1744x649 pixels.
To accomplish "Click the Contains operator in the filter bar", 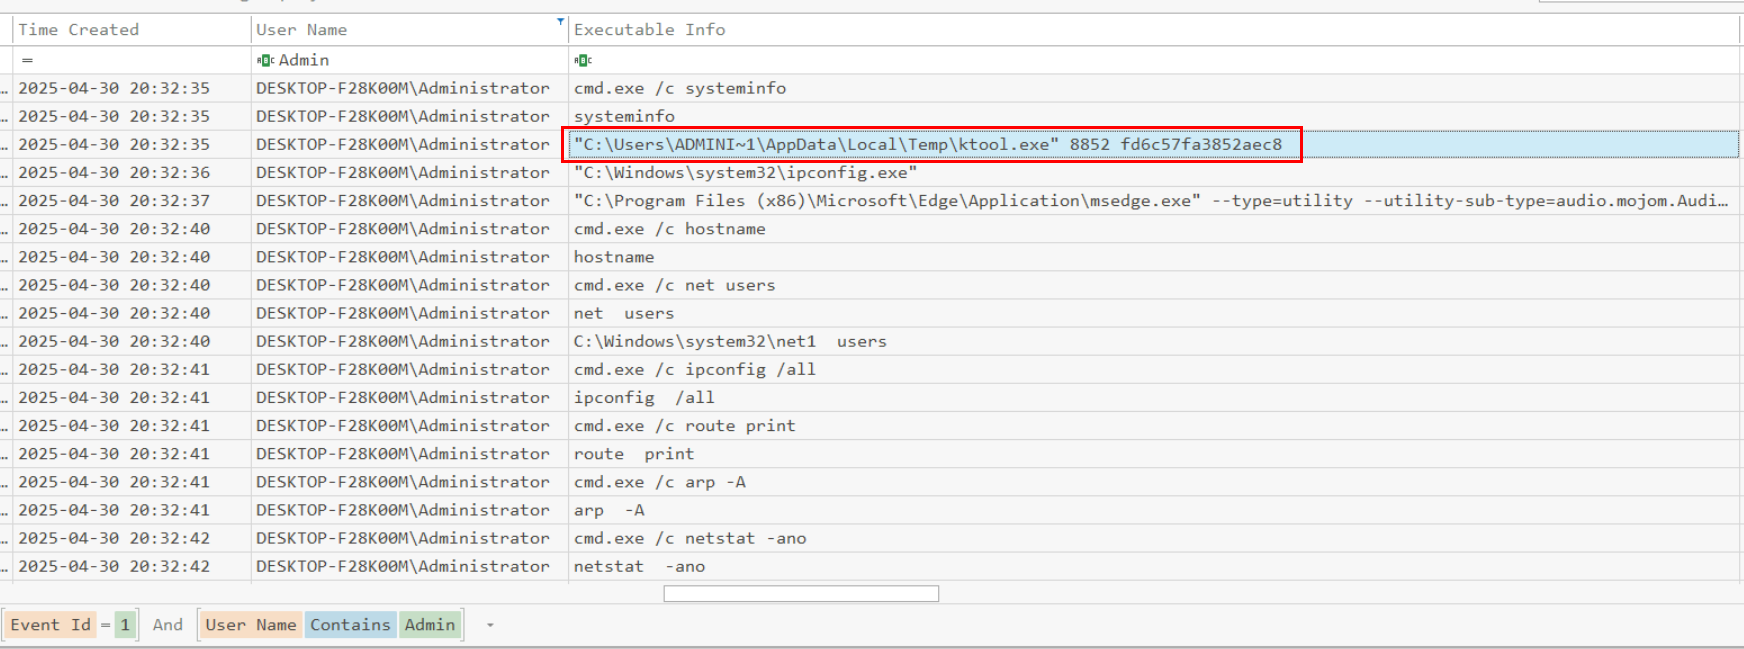I will pyautogui.click(x=350, y=625).
